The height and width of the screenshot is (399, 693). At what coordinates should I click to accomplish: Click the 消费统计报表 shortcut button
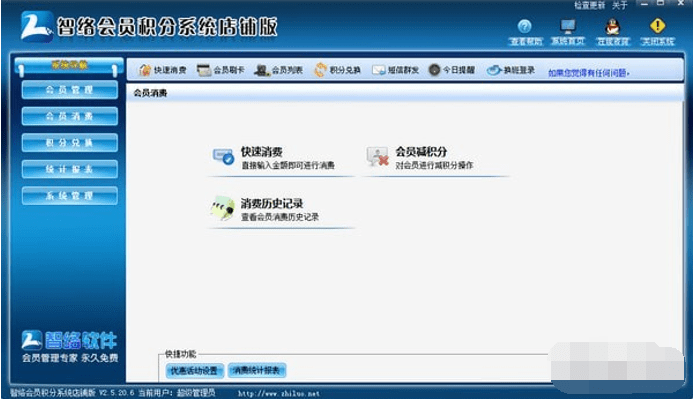pos(257,370)
